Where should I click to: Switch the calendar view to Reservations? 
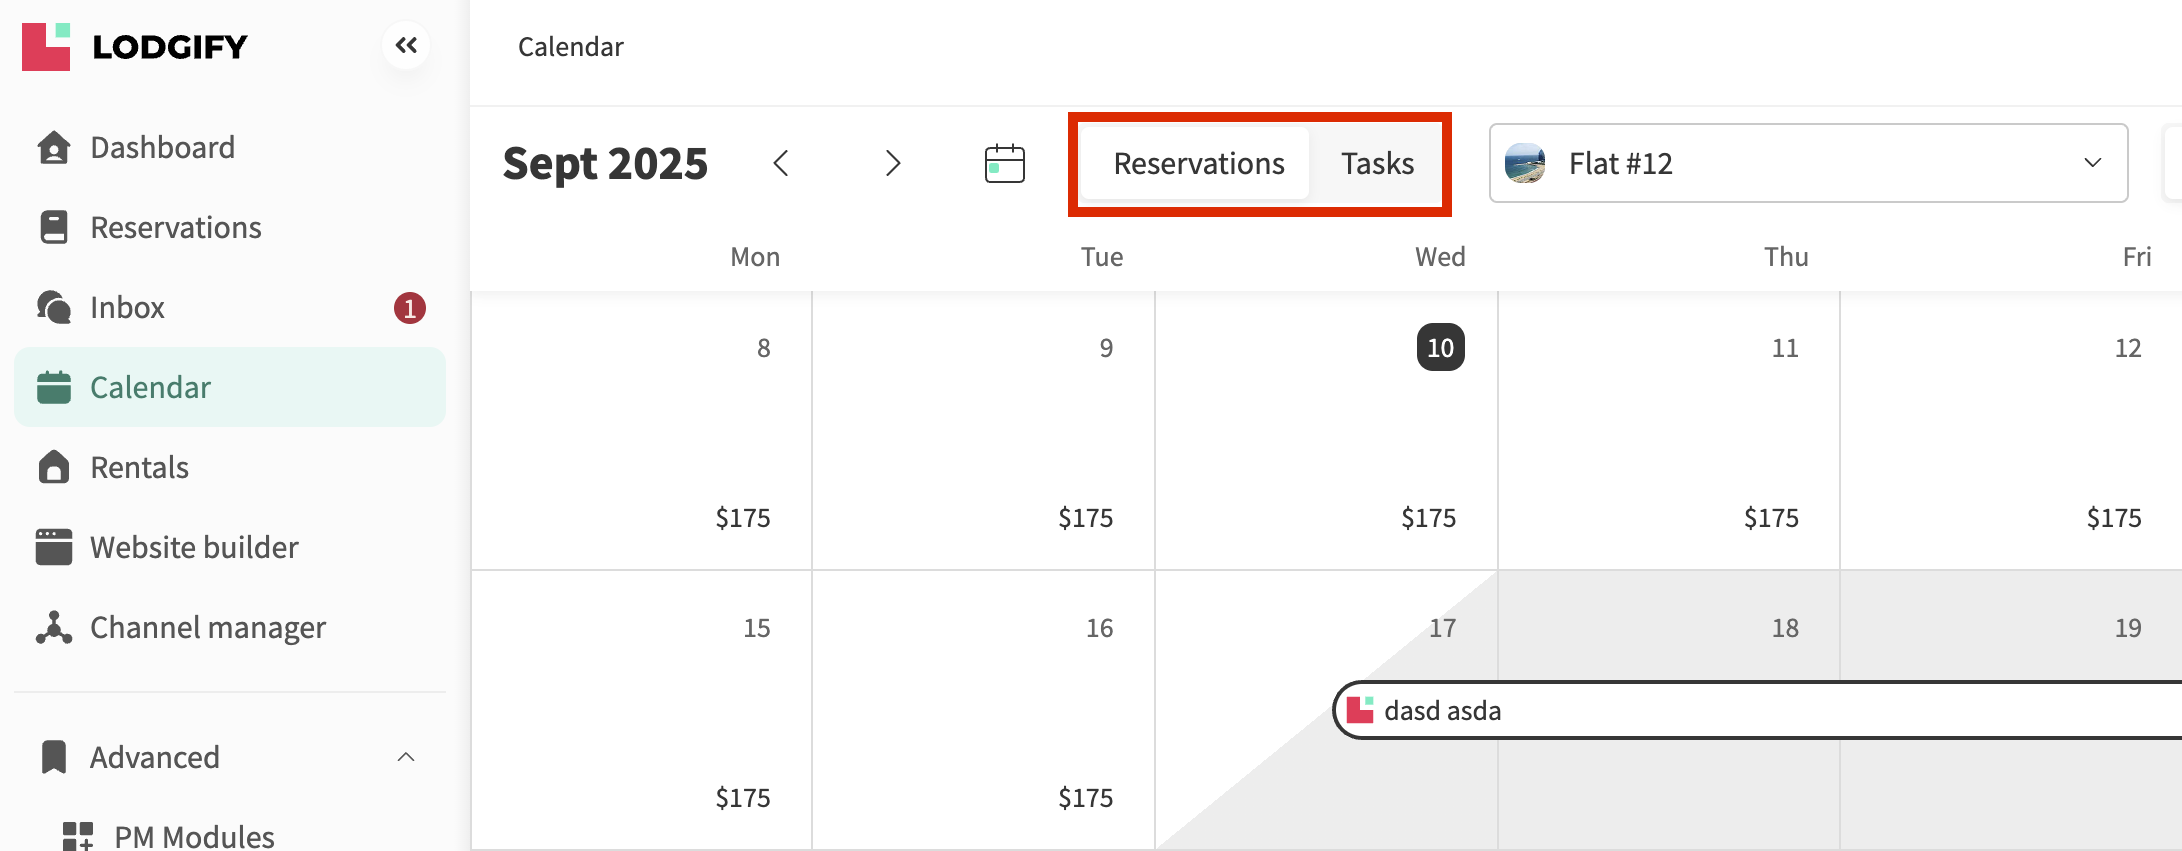(1198, 163)
